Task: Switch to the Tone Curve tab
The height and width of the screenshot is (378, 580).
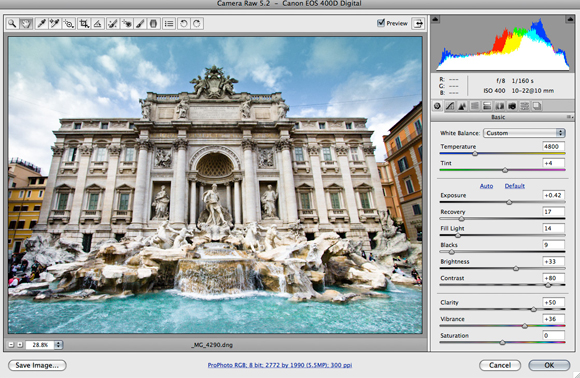Action: coord(450,107)
